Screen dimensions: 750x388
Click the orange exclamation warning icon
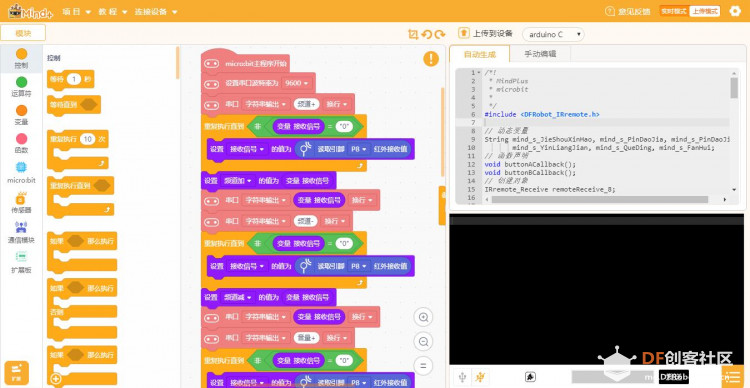pyautogui.click(x=431, y=59)
